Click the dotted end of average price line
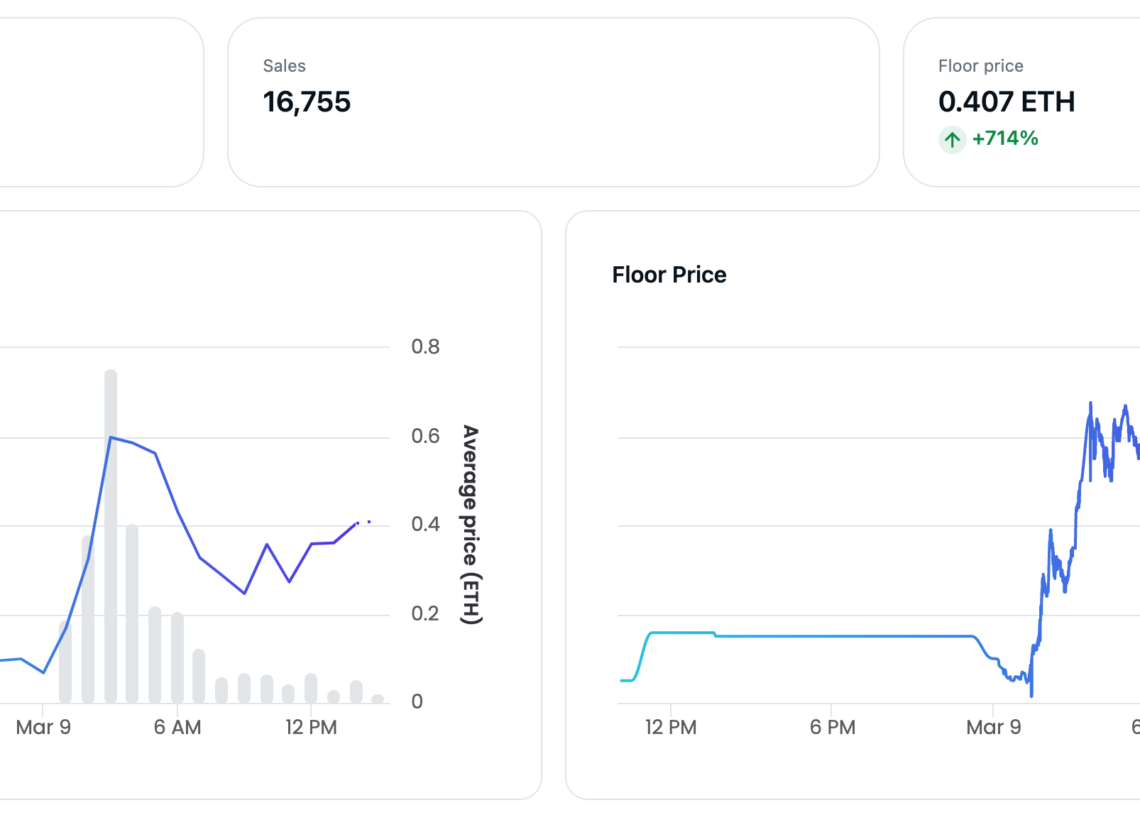 click(x=366, y=522)
